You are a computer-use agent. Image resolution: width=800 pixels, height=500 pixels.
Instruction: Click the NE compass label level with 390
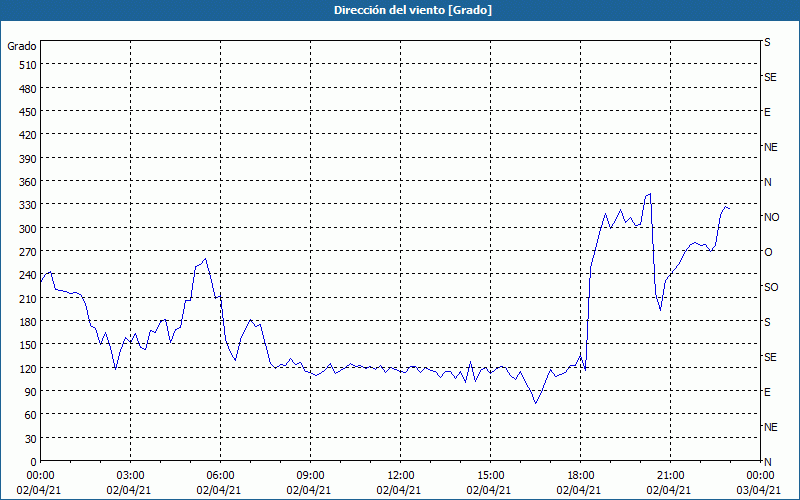tap(770, 147)
